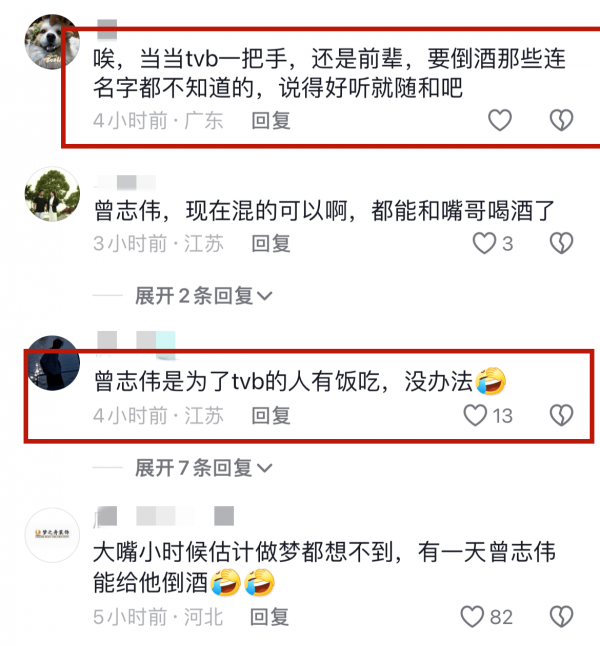Dislike the 为了tvb的人有饭吃 comment
600x646 pixels.
pyautogui.click(x=562, y=415)
